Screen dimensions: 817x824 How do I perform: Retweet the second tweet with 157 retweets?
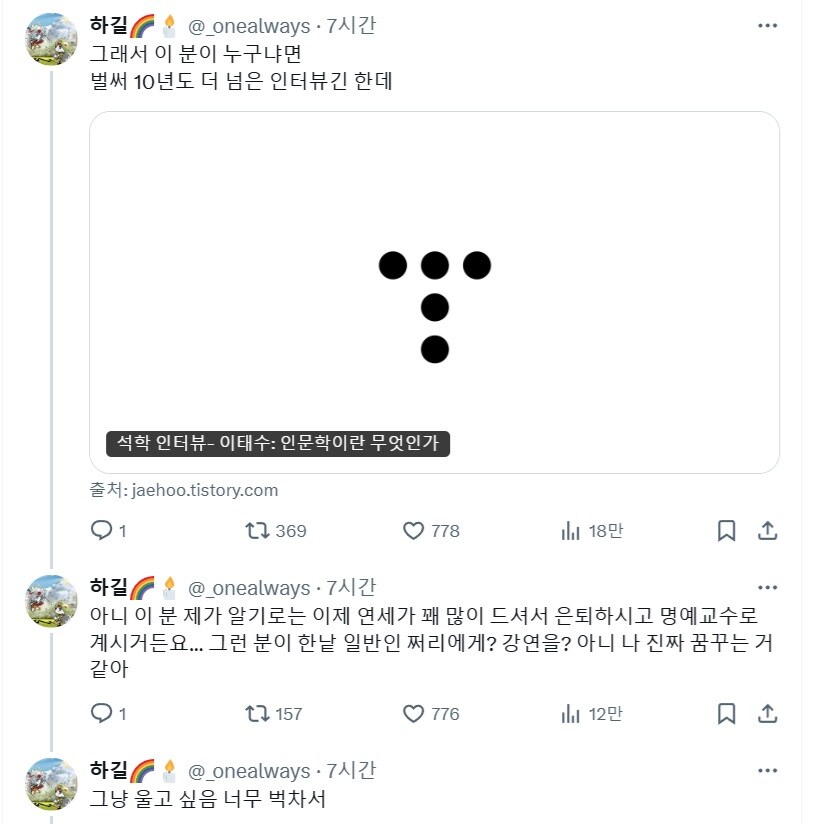tap(258, 714)
